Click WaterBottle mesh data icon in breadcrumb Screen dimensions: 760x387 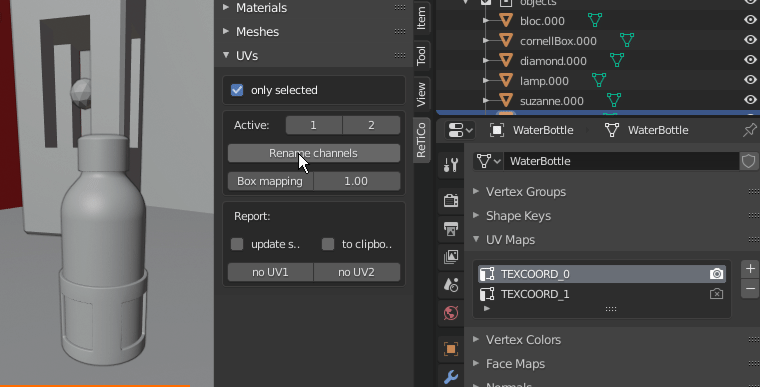pos(612,130)
